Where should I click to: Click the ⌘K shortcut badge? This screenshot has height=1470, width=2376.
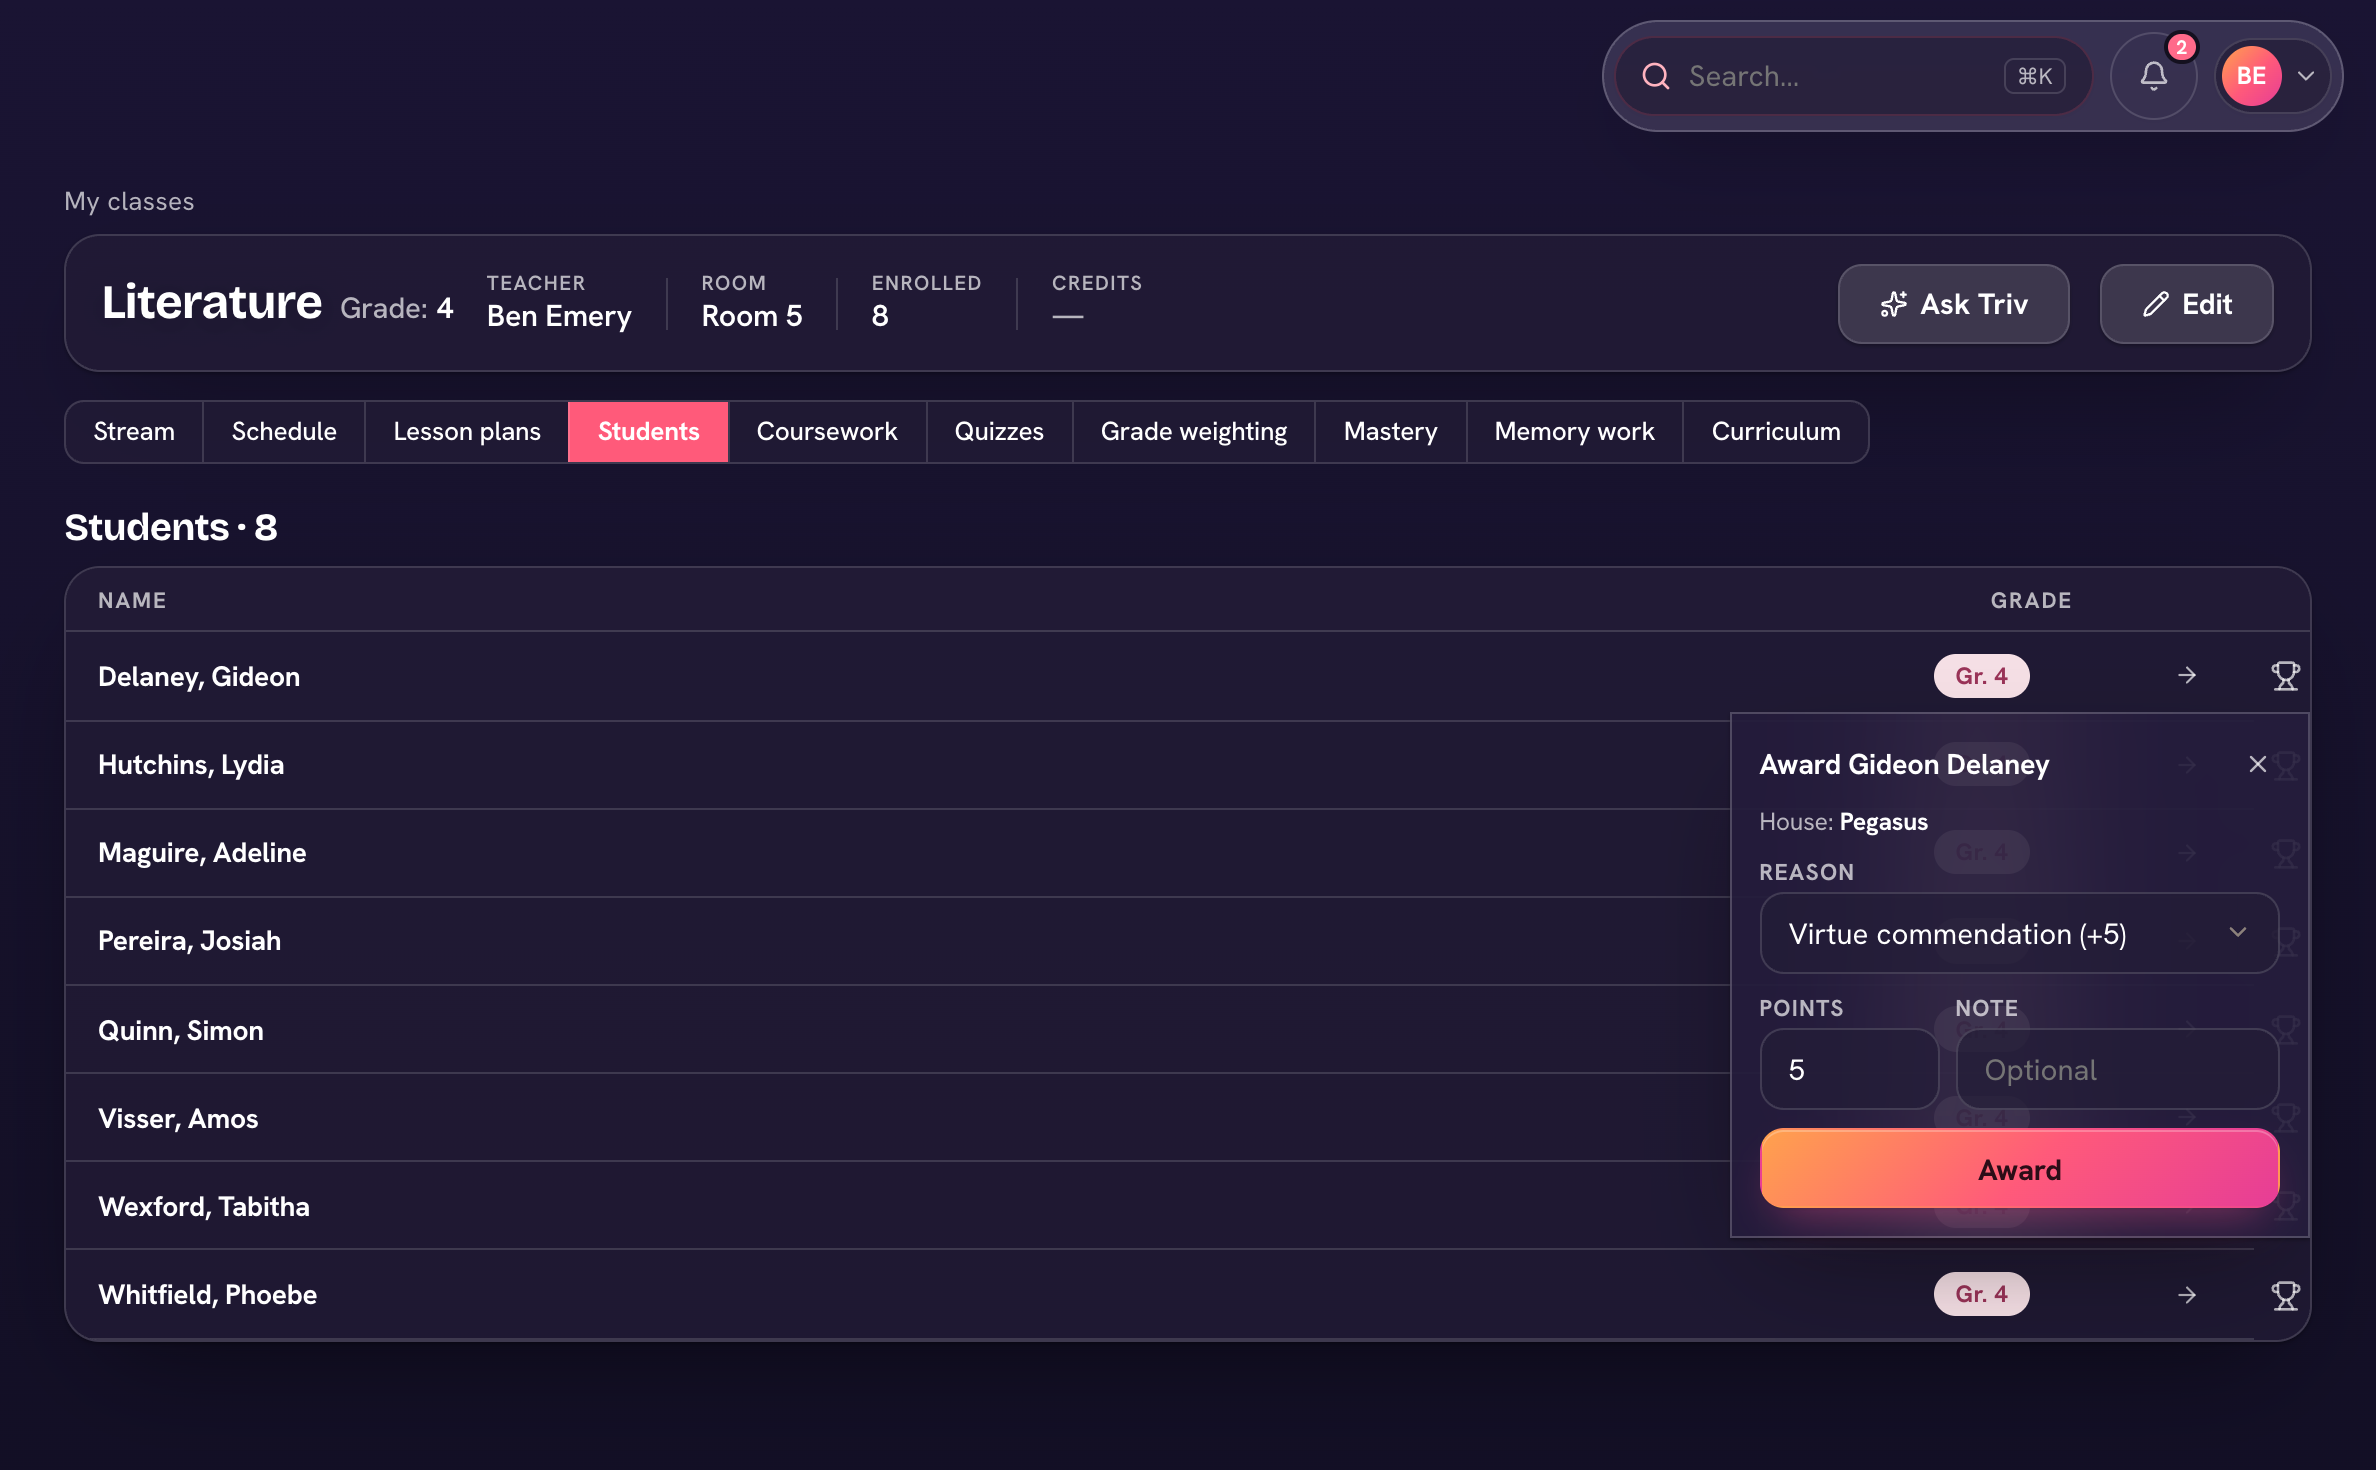(x=2034, y=76)
